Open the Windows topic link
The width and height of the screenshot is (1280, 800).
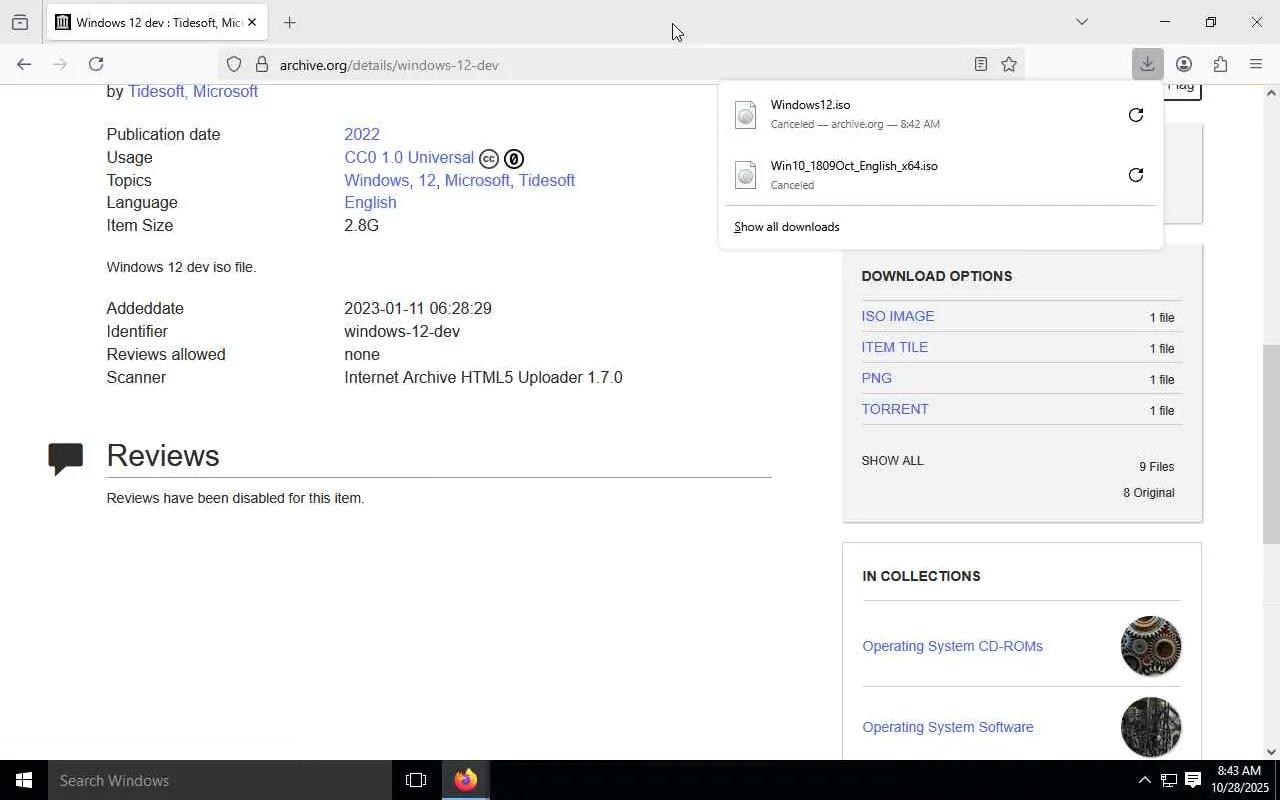376,180
